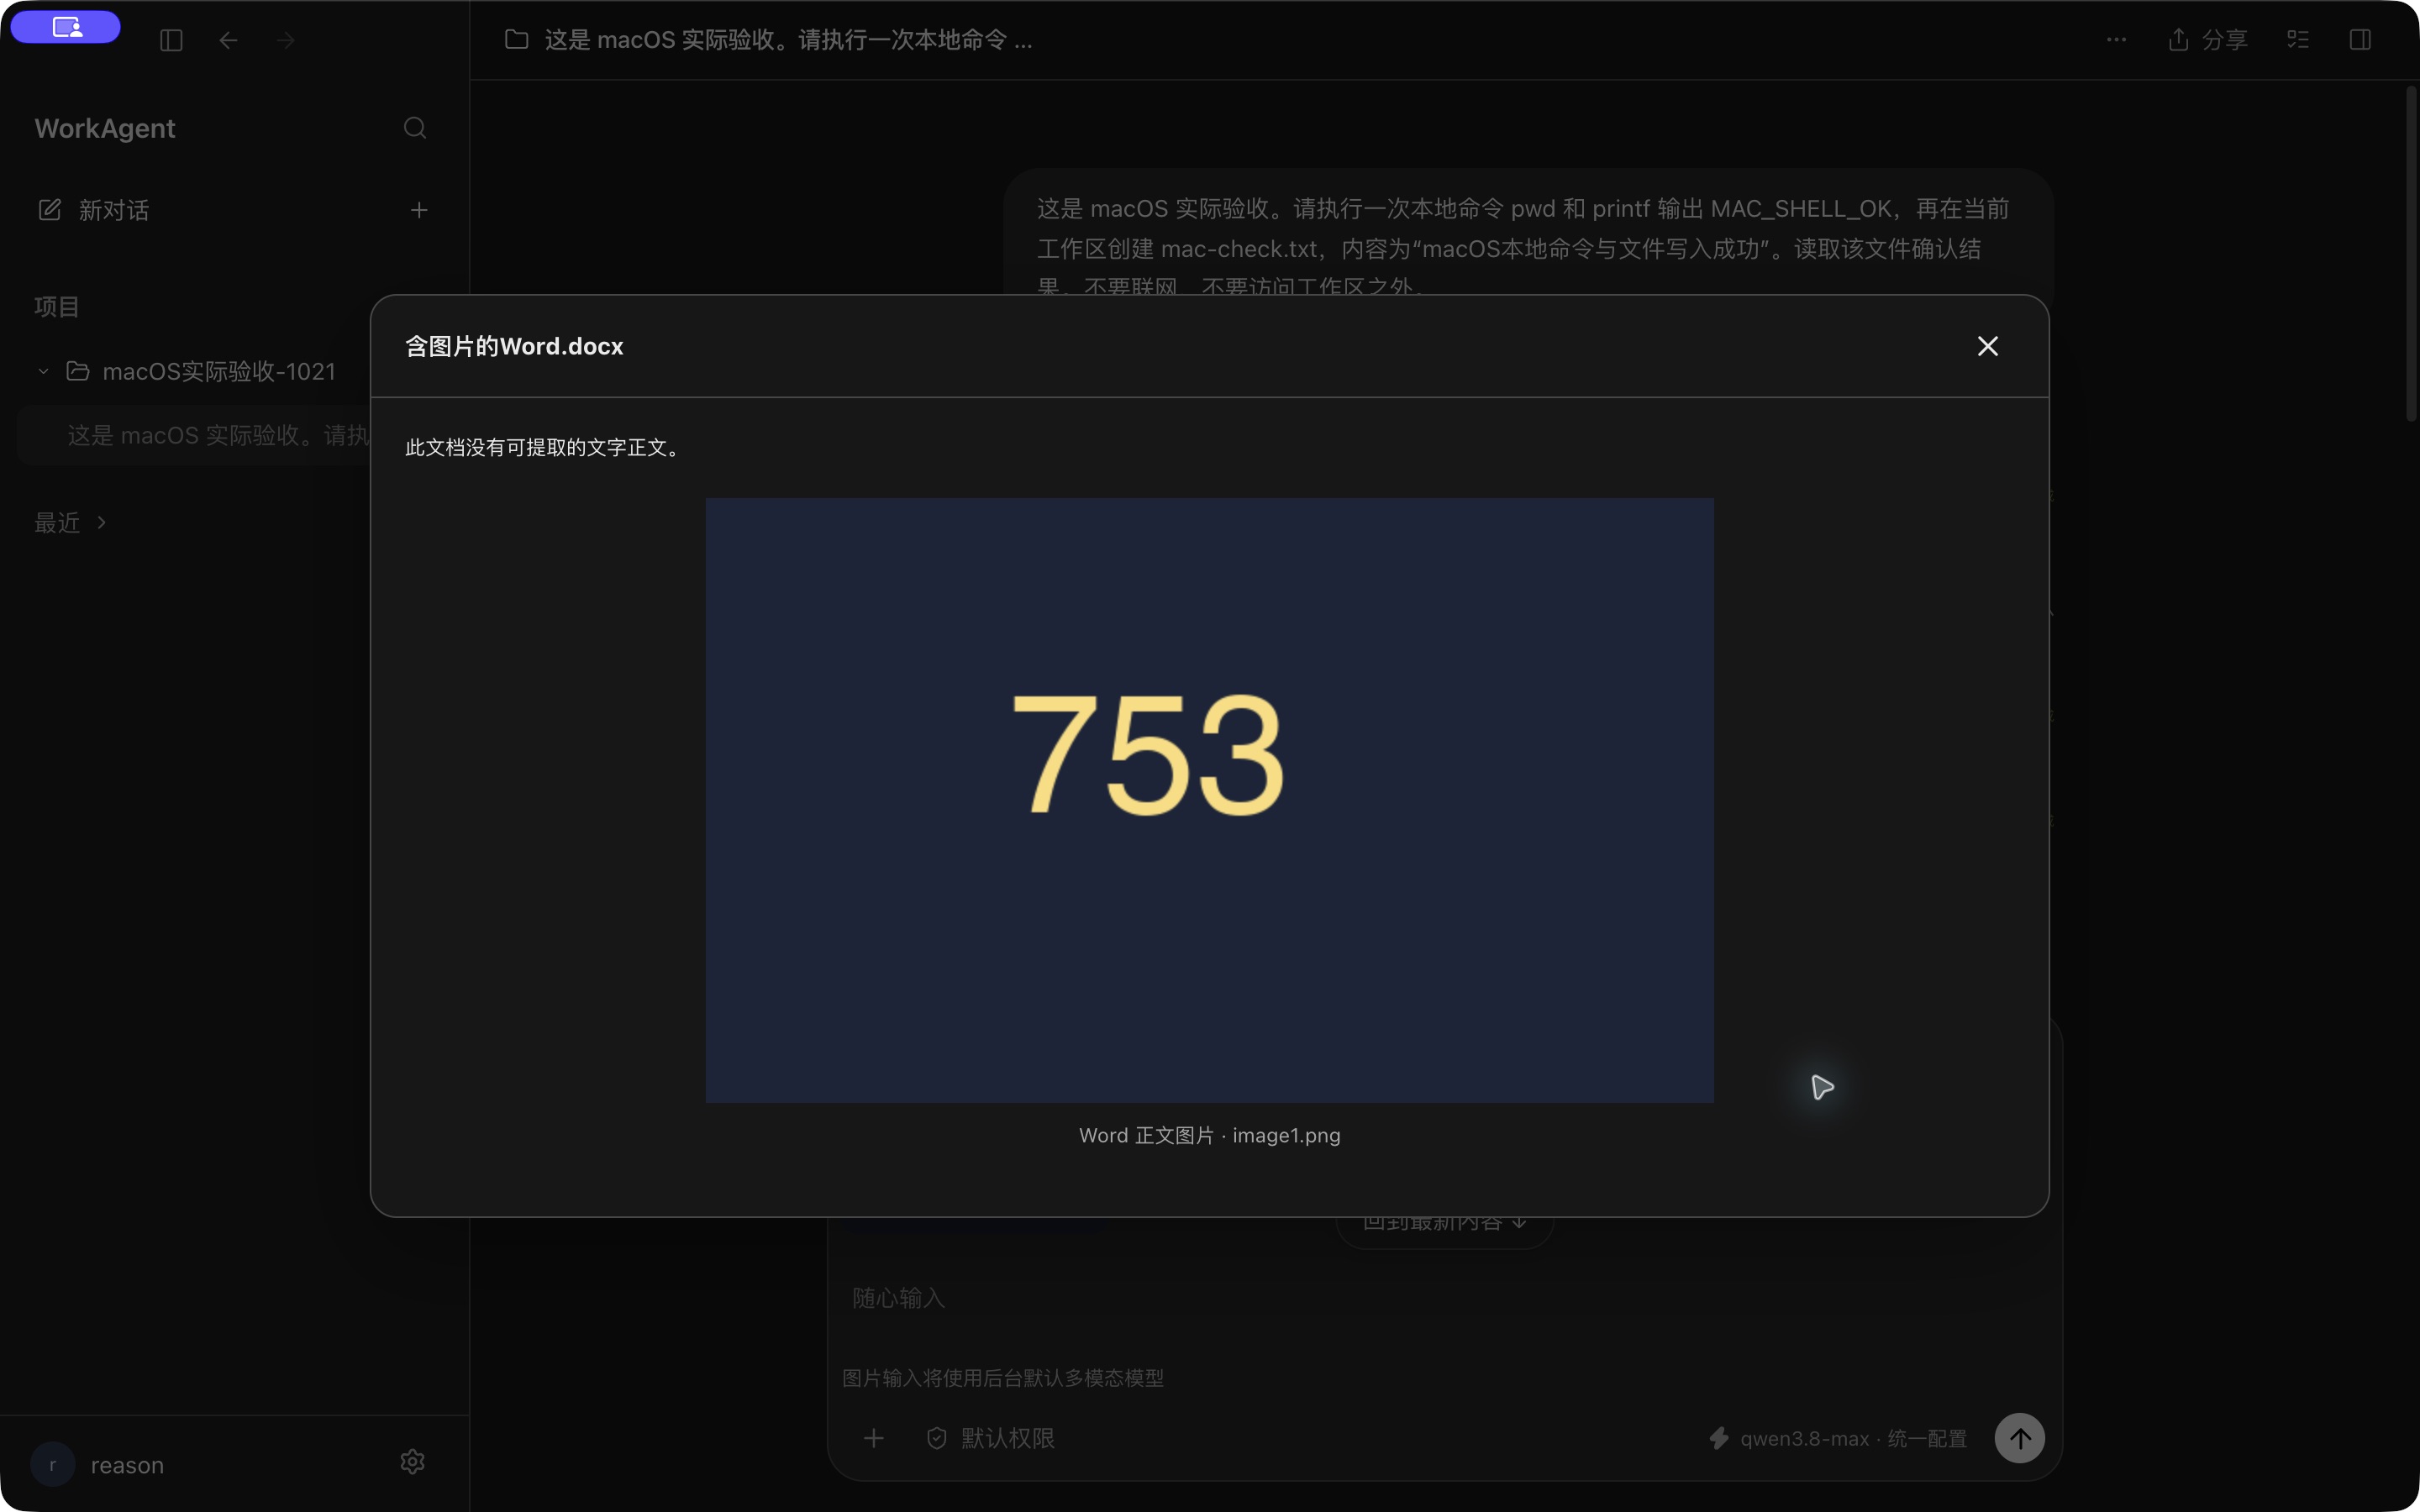Close the 含图片的Word.docx preview dialog
Viewport: 2420px width, 1512px height.
click(x=1988, y=346)
